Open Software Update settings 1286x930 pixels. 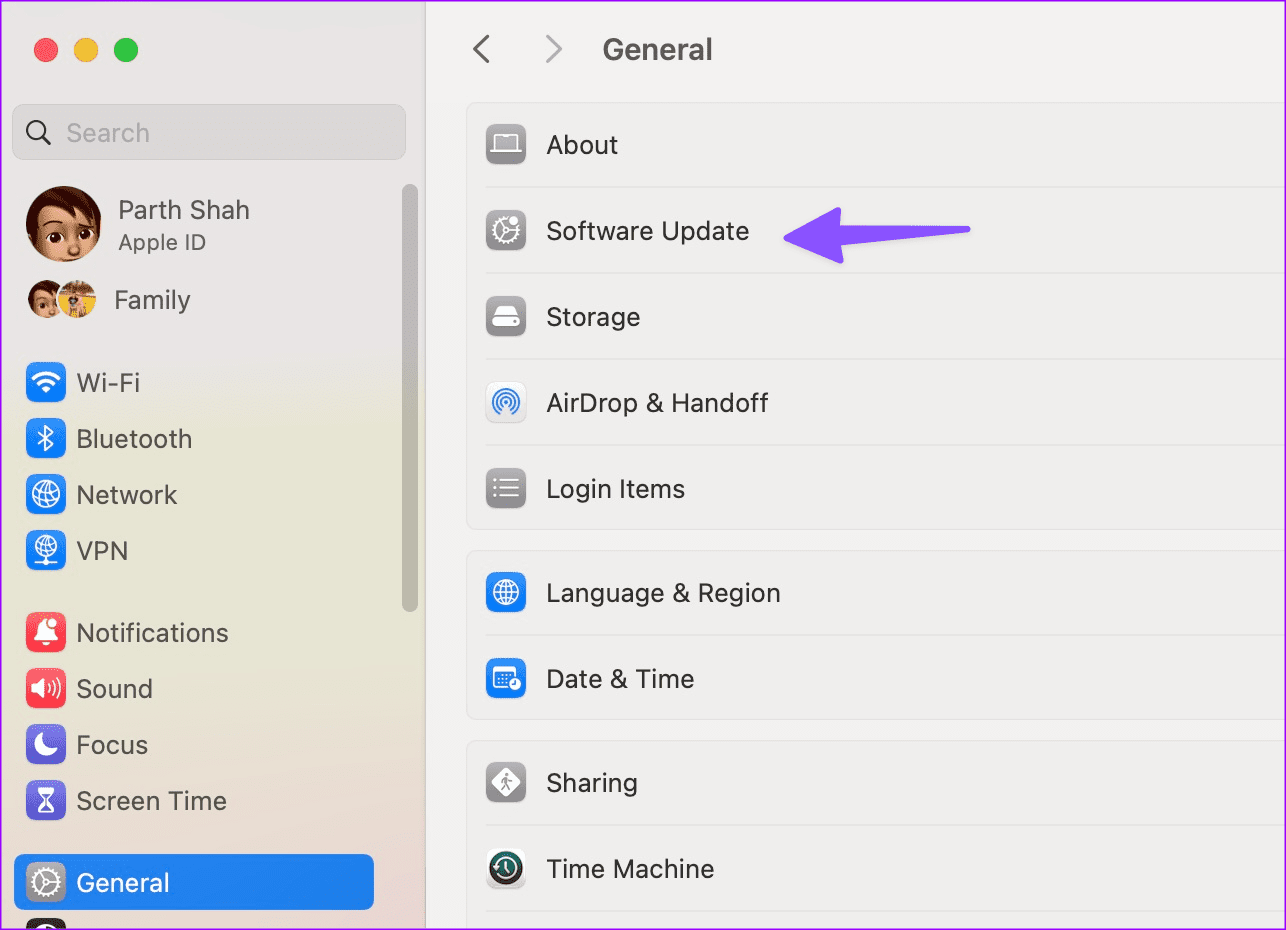pyautogui.click(x=876, y=231)
